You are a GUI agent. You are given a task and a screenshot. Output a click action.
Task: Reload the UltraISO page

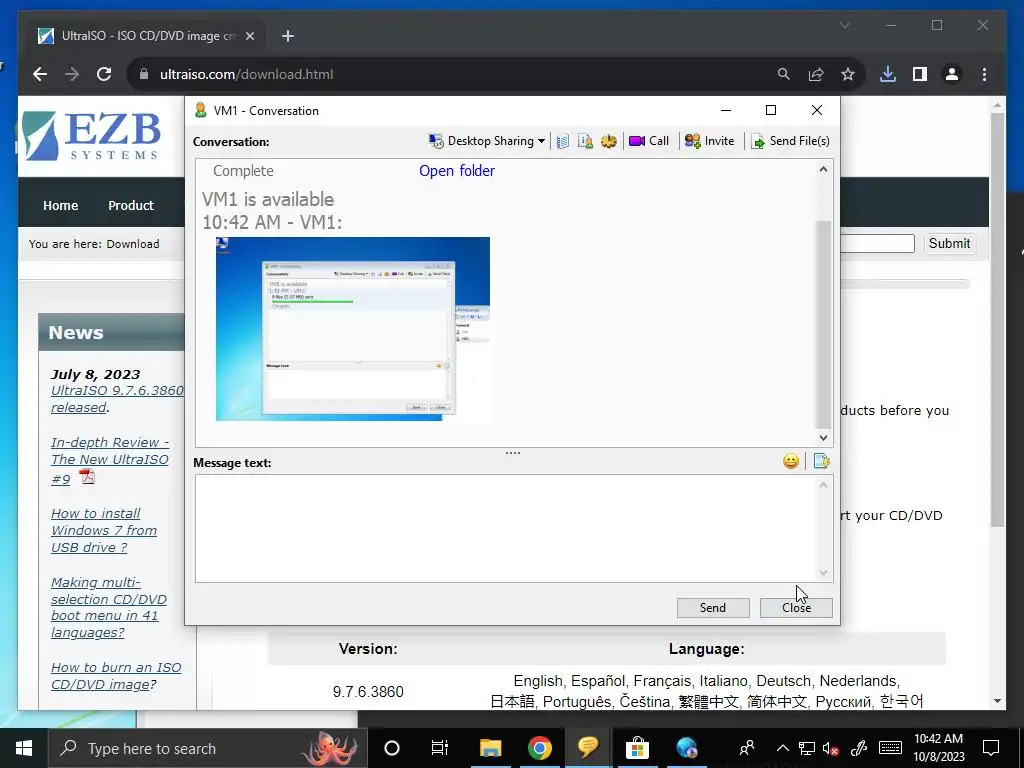[x=104, y=74]
